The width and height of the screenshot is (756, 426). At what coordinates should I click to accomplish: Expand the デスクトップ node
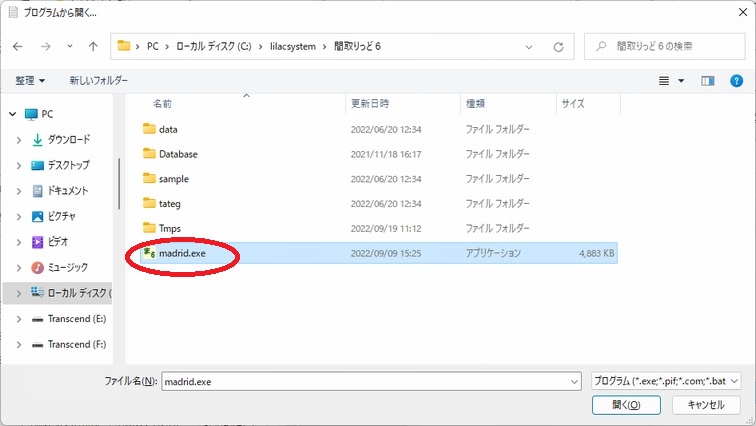[x=19, y=166]
